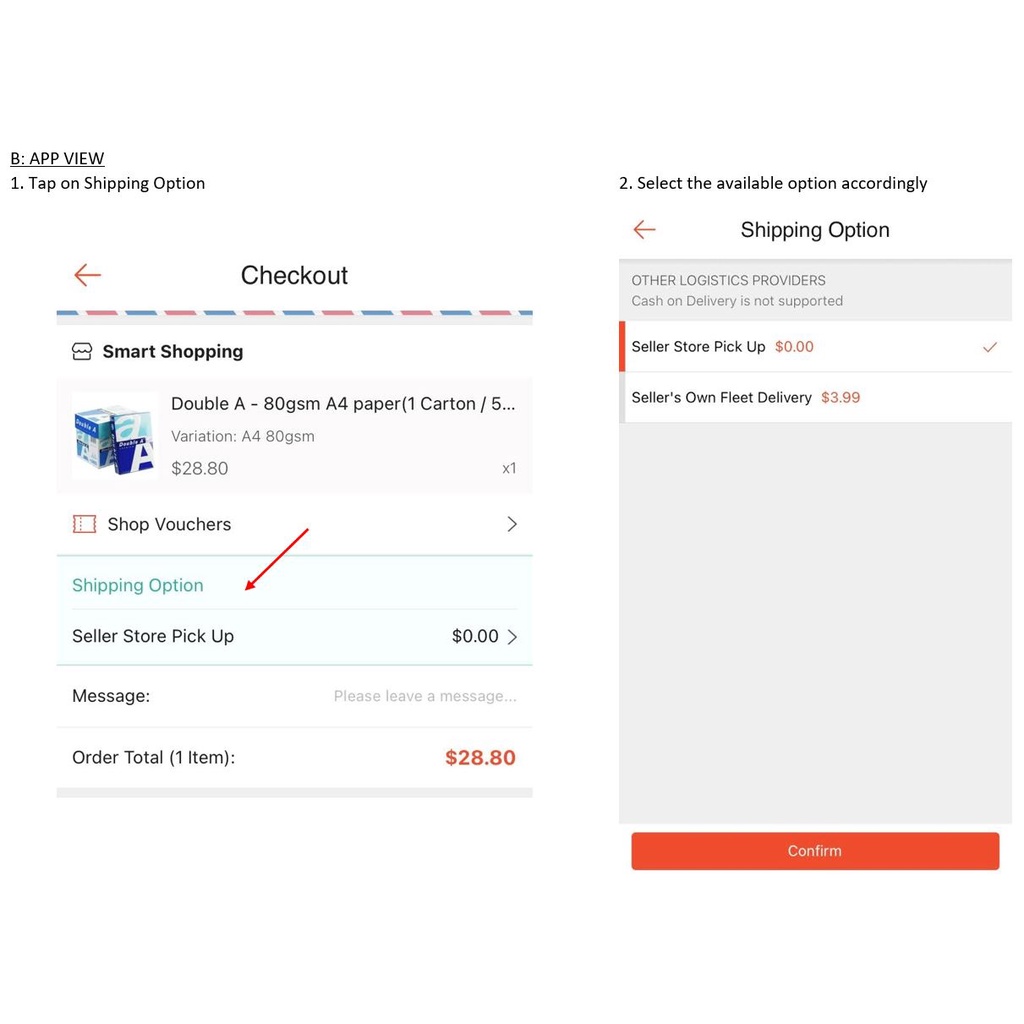Tap the back arrow on Shipping Option
1024x1024 pixels.
pos(645,230)
